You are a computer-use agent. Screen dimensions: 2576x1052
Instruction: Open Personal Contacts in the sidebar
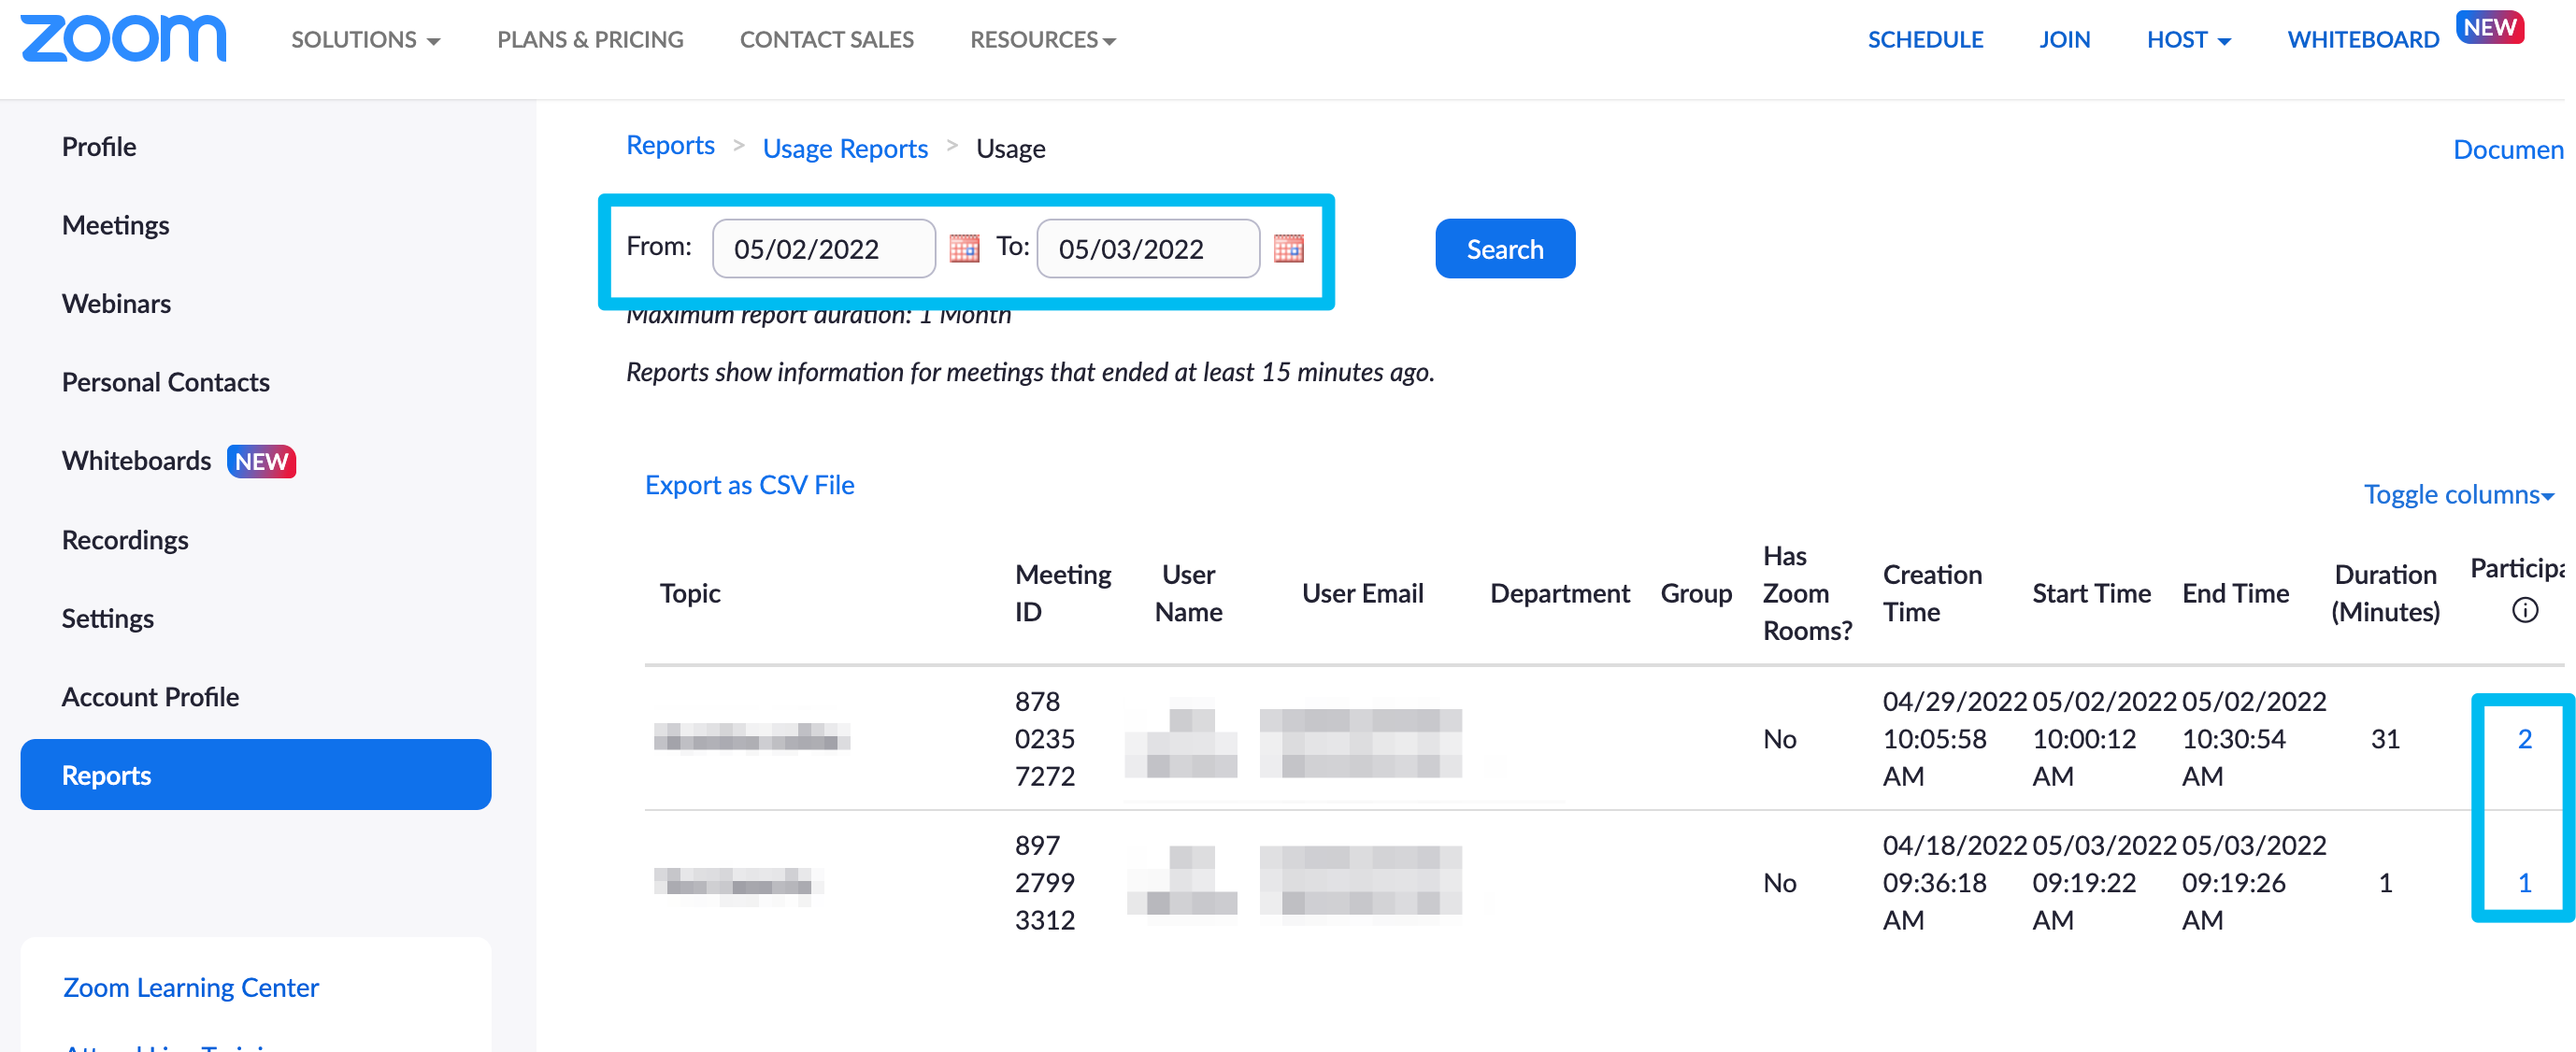pyautogui.click(x=165, y=382)
